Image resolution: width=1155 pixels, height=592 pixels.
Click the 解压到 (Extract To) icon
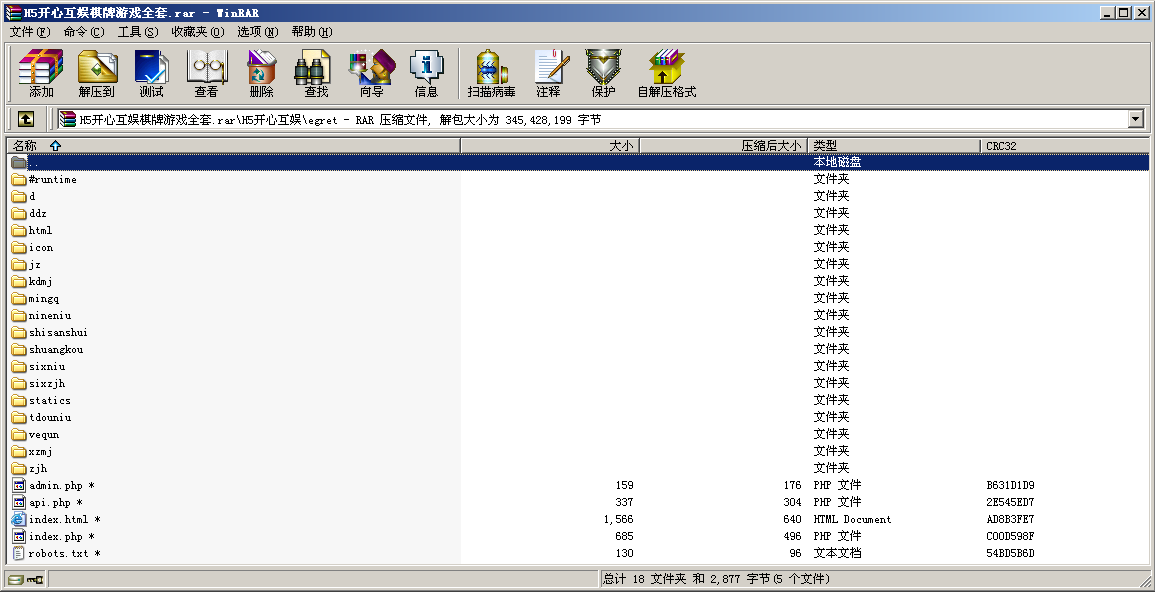pyautogui.click(x=97, y=74)
